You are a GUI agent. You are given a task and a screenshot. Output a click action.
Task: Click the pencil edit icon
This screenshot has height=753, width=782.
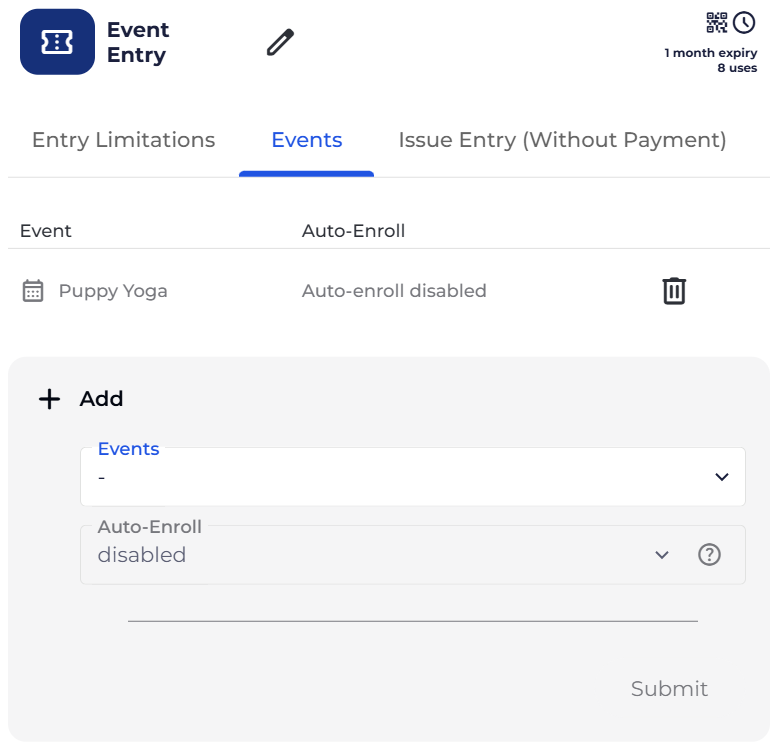tap(280, 42)
